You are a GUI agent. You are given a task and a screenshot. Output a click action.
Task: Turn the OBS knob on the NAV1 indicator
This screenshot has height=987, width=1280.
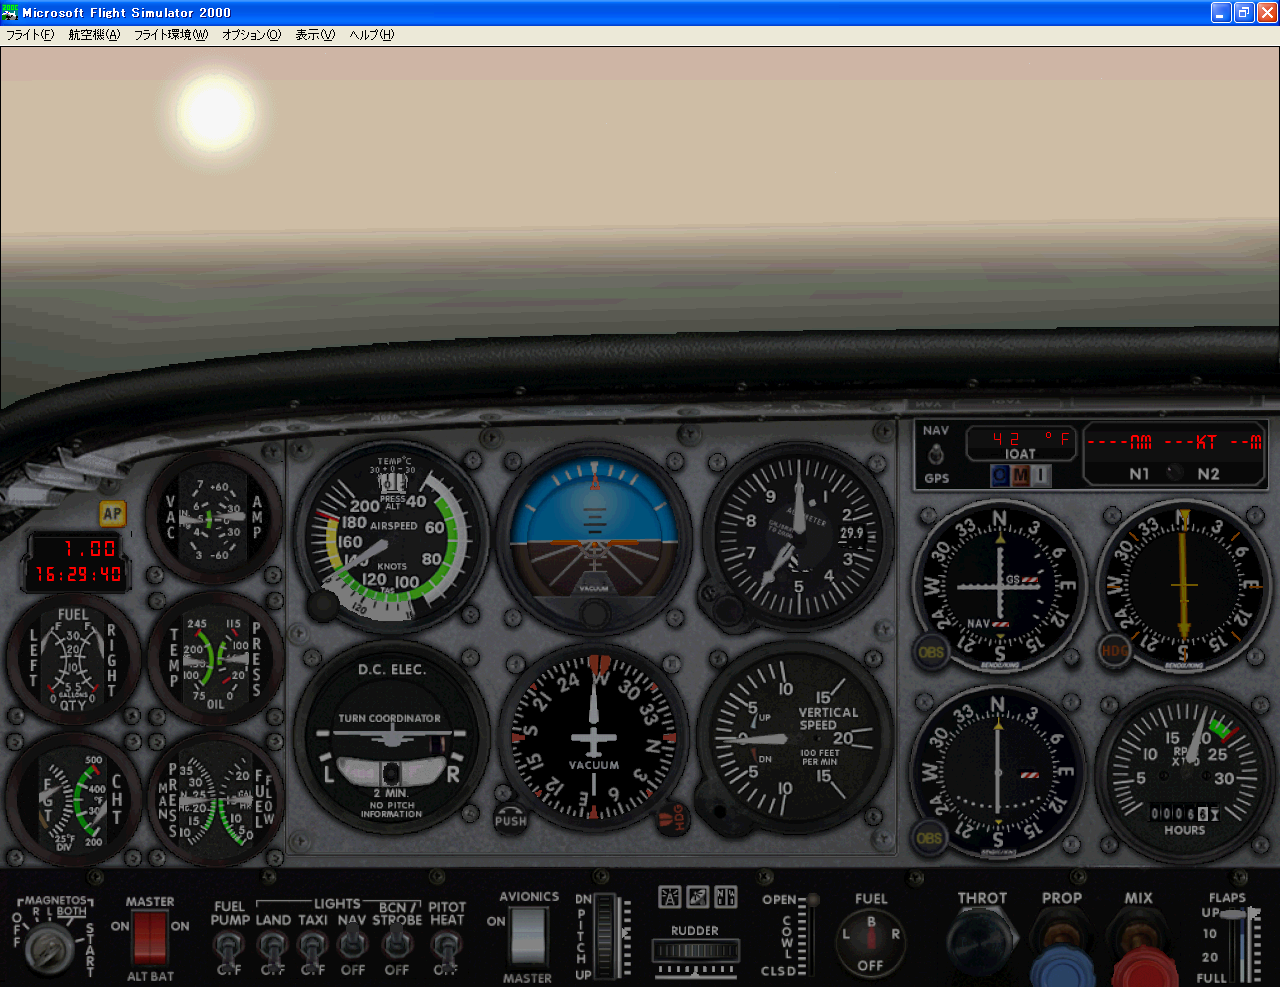(931, 652)
